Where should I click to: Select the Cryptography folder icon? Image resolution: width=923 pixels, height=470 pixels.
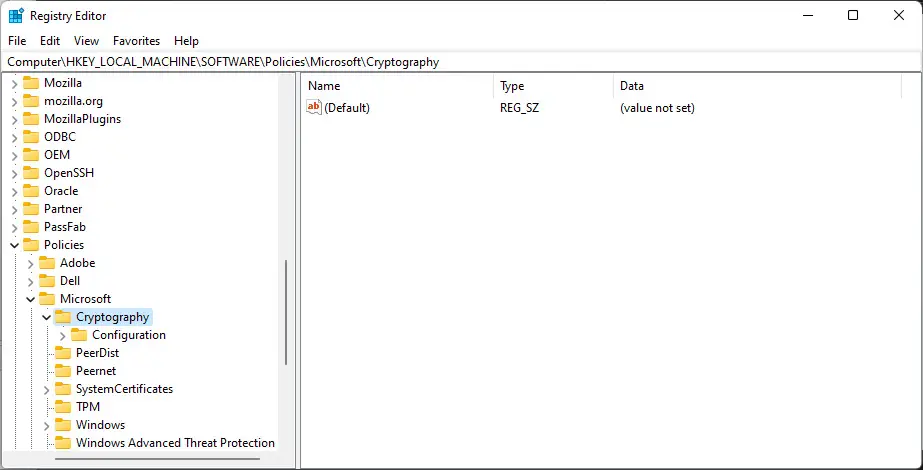pos(62,317)
